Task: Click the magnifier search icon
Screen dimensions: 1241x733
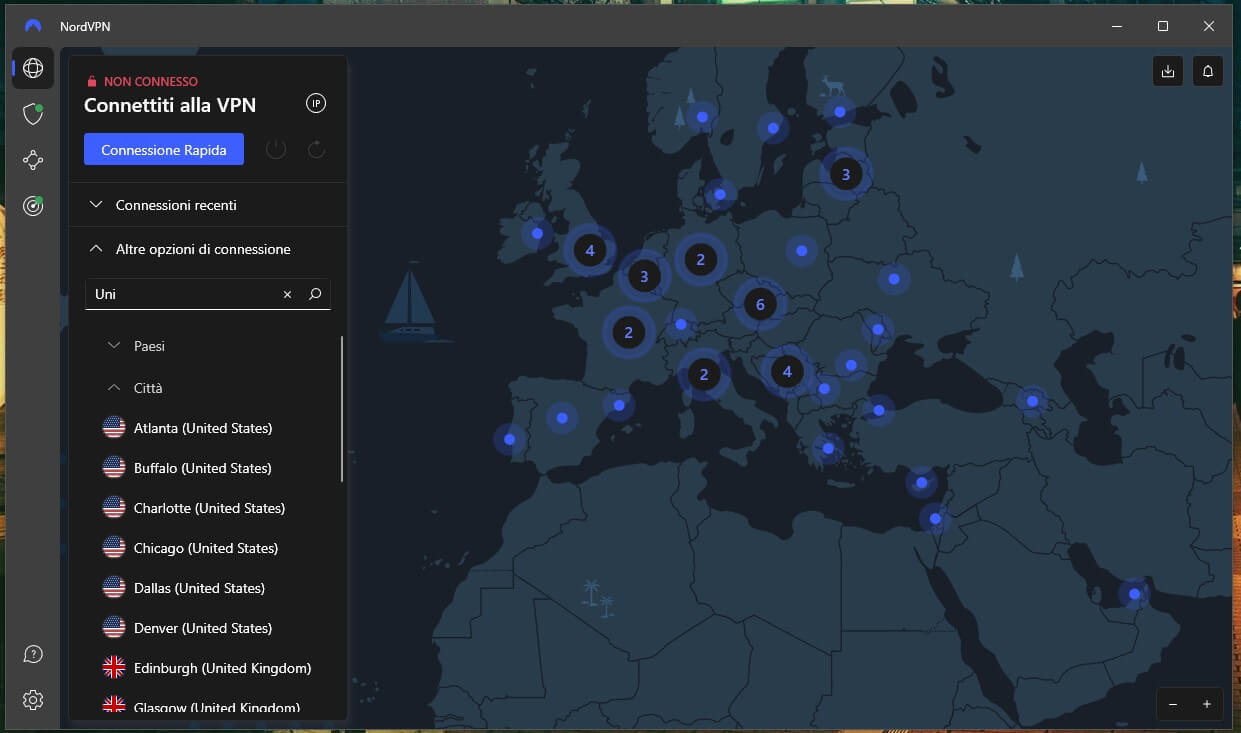Action: point(315,294)
